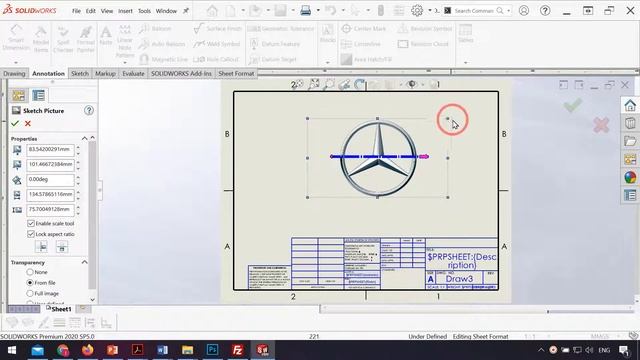The image size is (640, 360).
Task: Flip picture vertically button
Action: (62, 246)
